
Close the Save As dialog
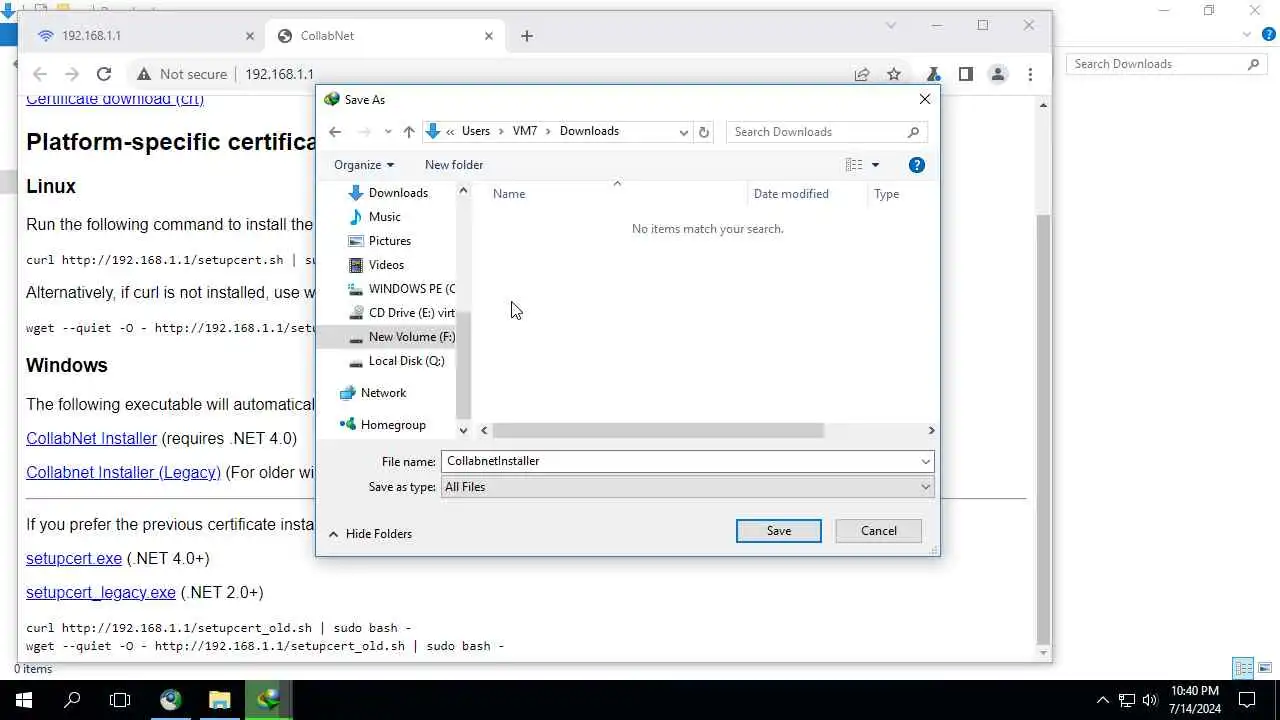[x=925, y=99]
